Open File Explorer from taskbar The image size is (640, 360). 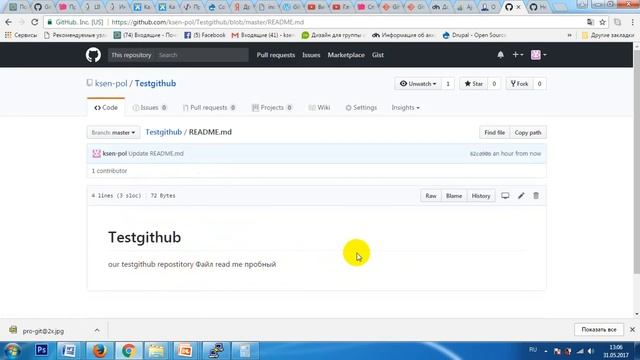click(x=156, y=351)
